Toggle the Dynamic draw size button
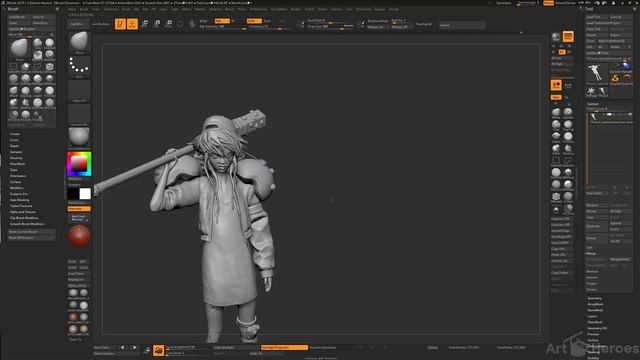 pyautogui.click(x=348, y=26)
